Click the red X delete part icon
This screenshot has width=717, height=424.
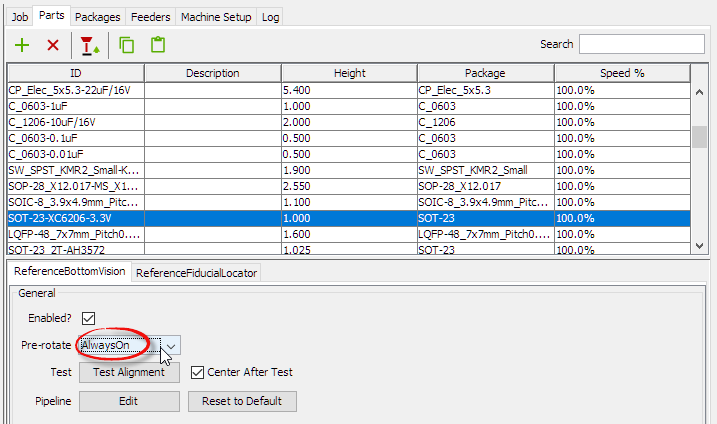coord(53,45)
